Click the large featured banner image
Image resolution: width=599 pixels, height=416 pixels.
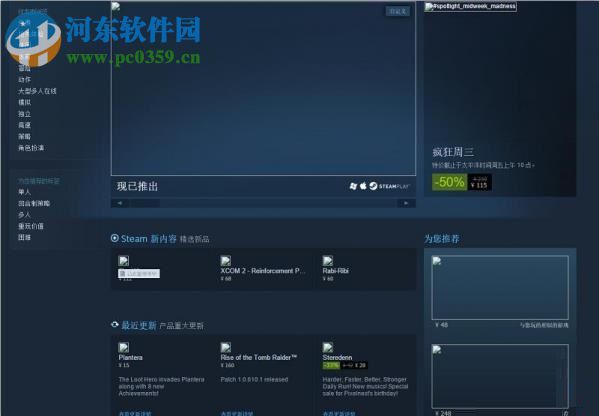pyautogui.click(x=263, y=89)
